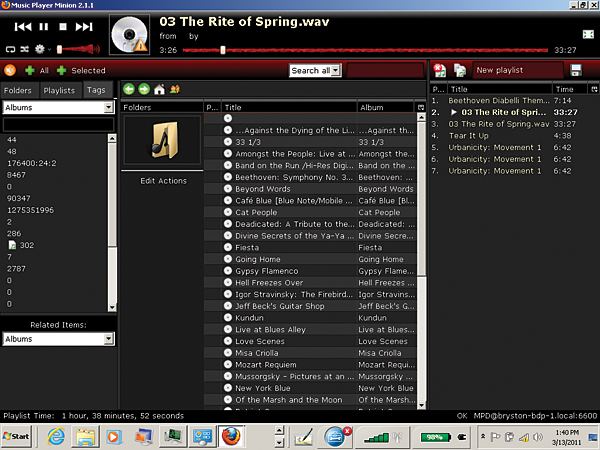Click the orange update library icon
600x450 pixels.
pos(10,70)
